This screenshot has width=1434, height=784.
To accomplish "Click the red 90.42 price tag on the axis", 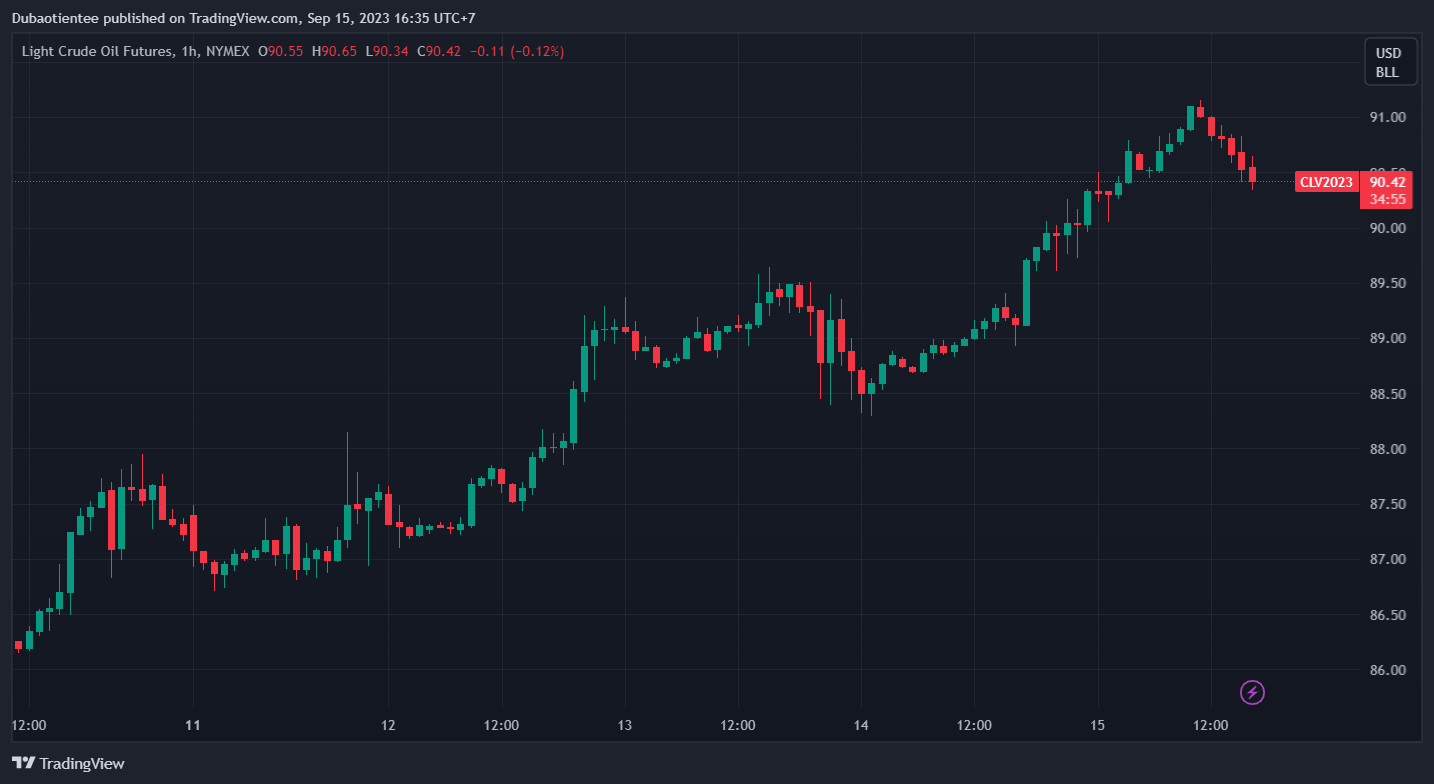I will (1388, 182).
